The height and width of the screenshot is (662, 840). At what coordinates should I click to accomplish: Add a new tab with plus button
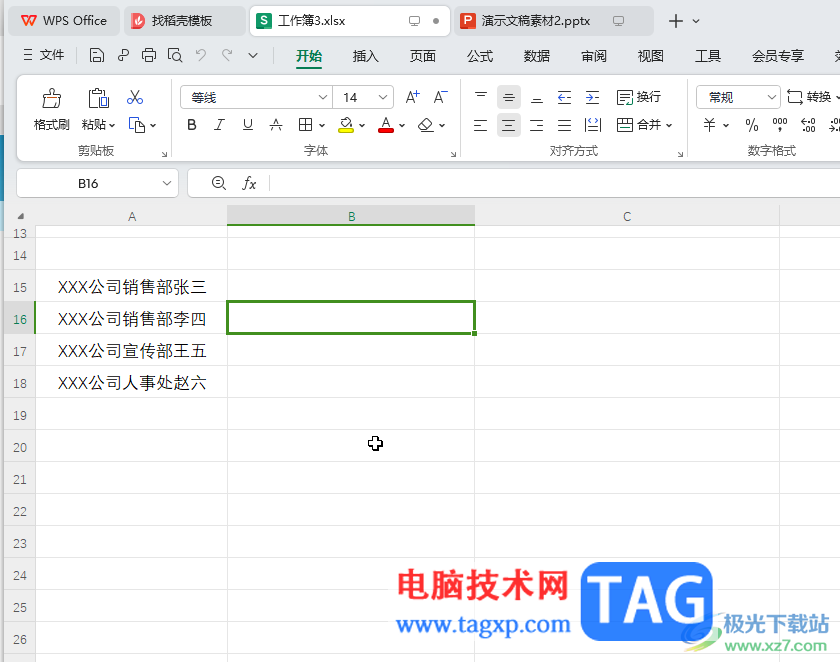(676, 21)
